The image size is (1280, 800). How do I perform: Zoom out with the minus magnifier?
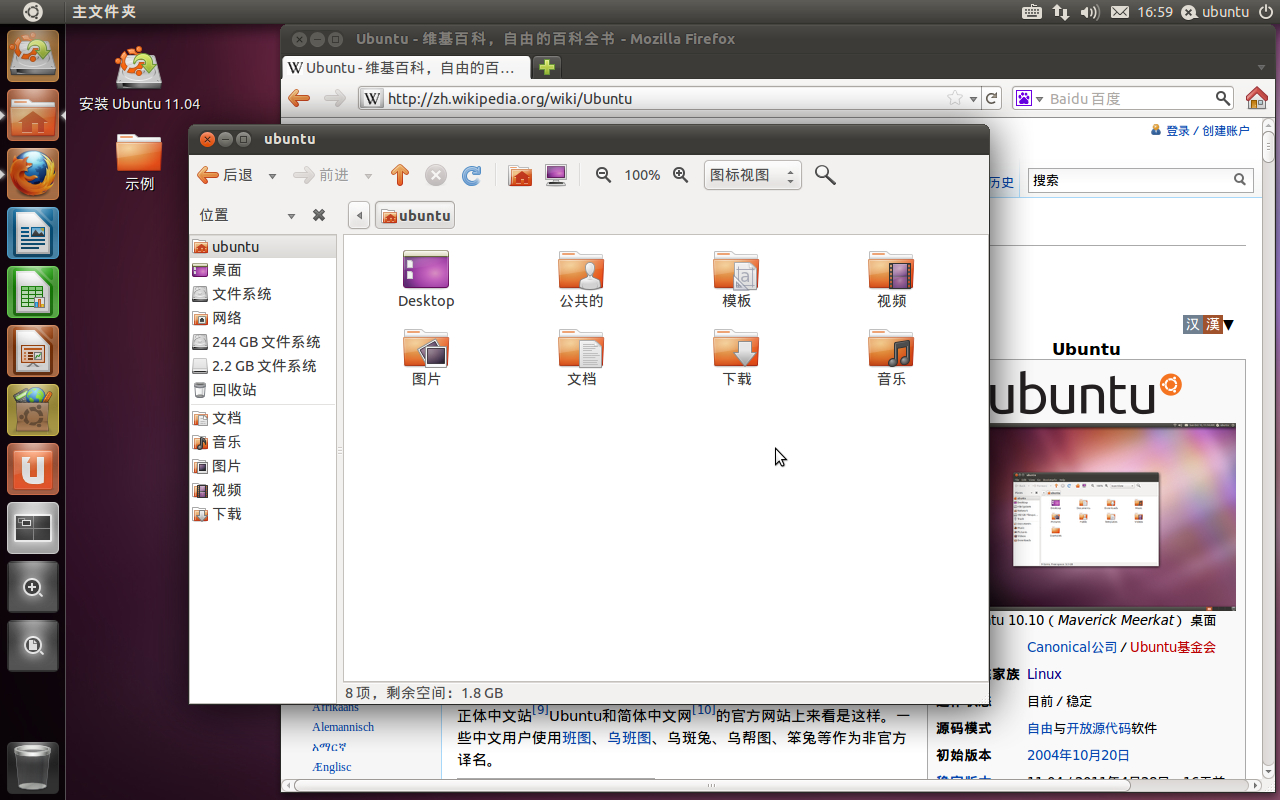coord(603,175)
